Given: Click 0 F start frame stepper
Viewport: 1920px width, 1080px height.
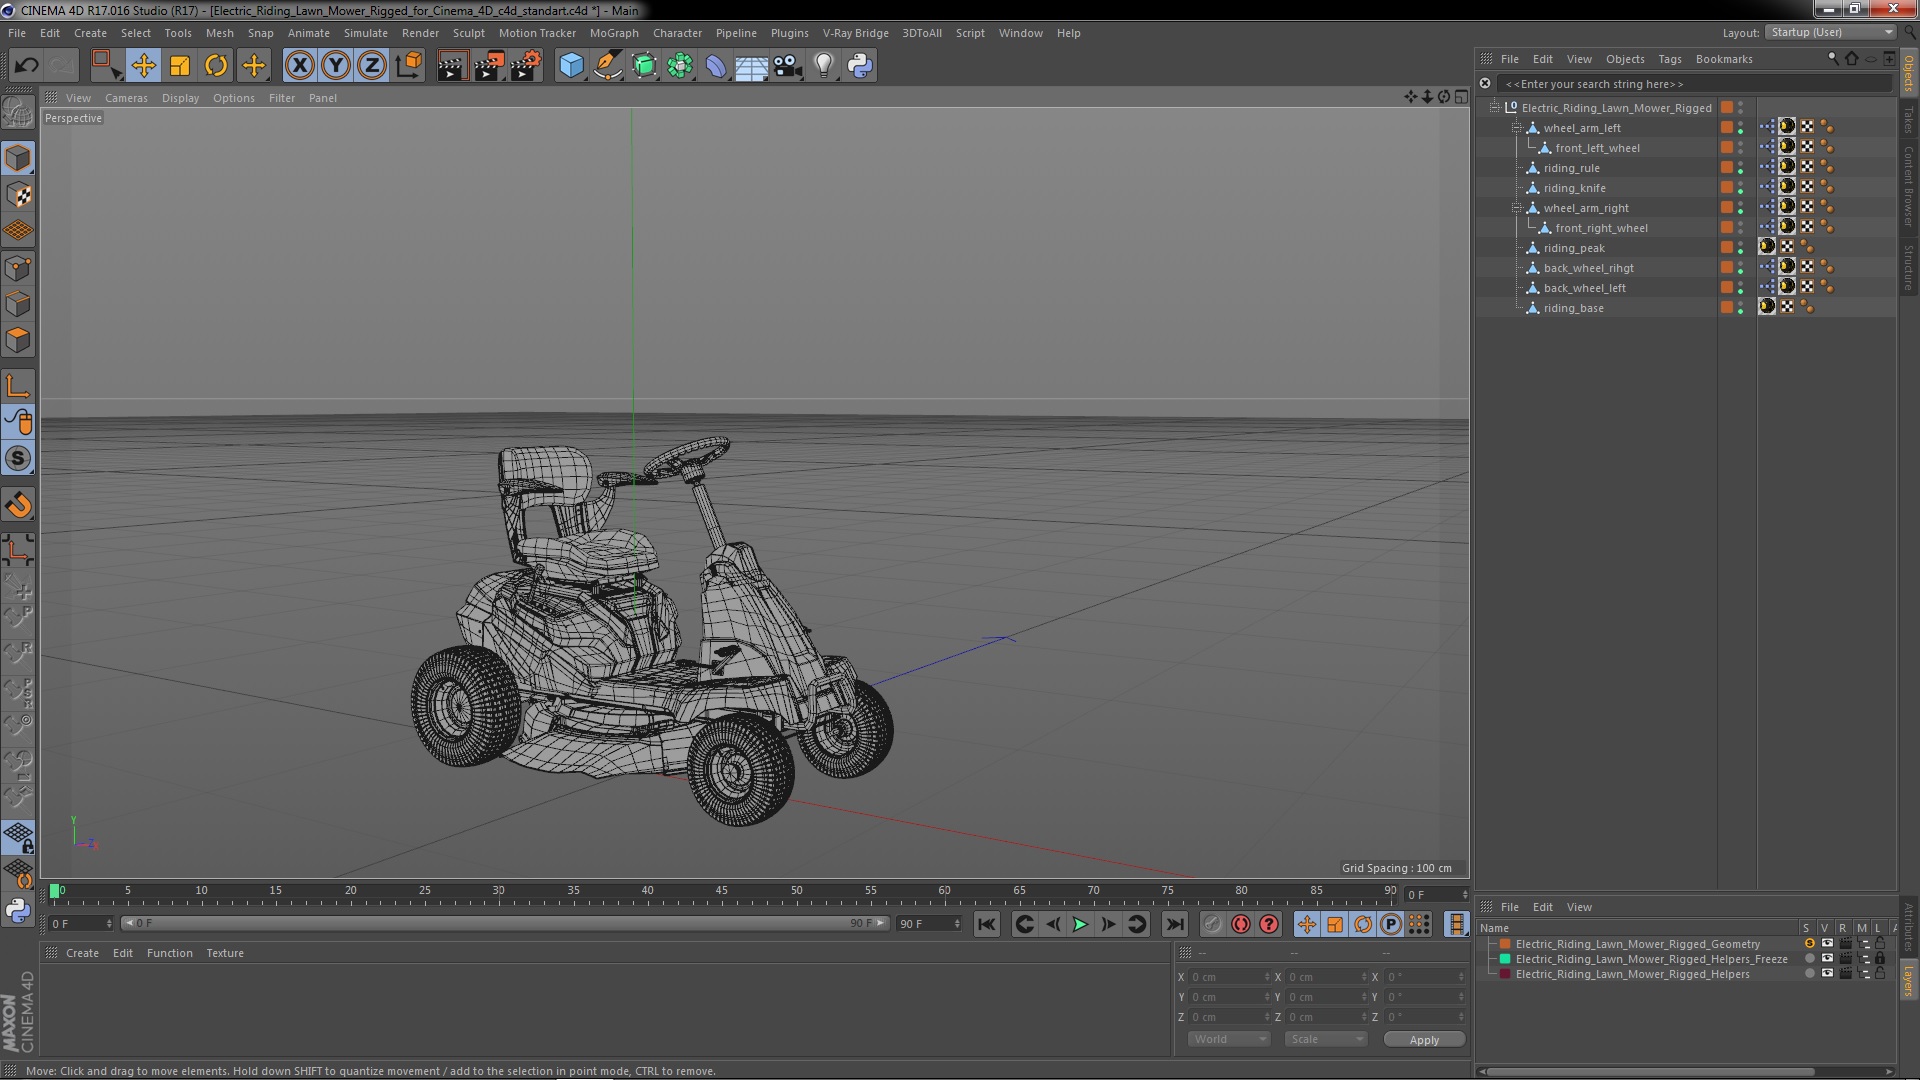Looking at the screenshot, I should 109,924.
